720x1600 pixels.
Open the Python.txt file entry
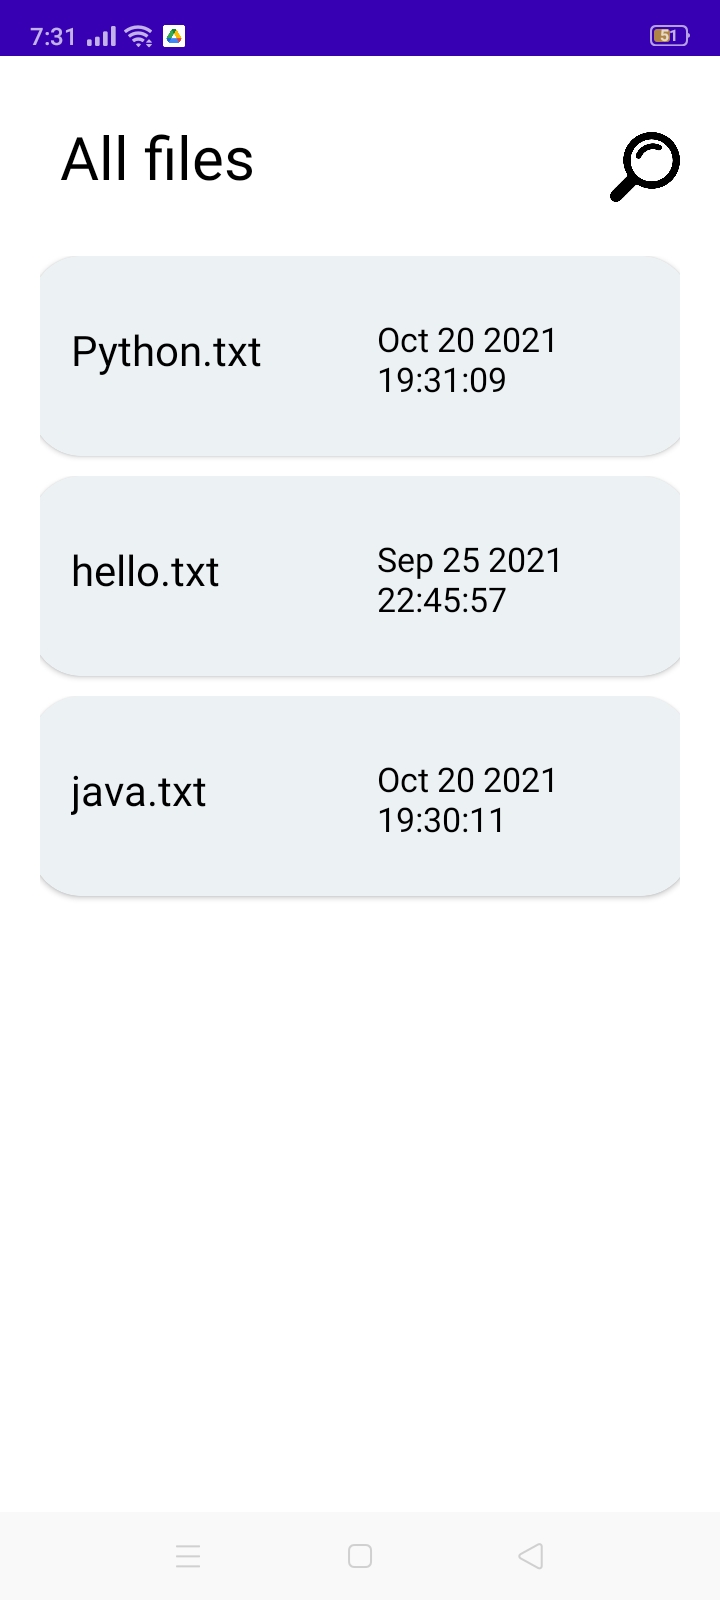coord(359,355)
